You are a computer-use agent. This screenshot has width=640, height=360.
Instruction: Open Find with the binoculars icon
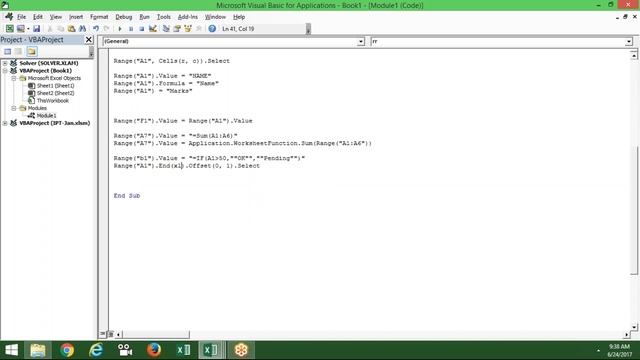[x=82, y=29]
